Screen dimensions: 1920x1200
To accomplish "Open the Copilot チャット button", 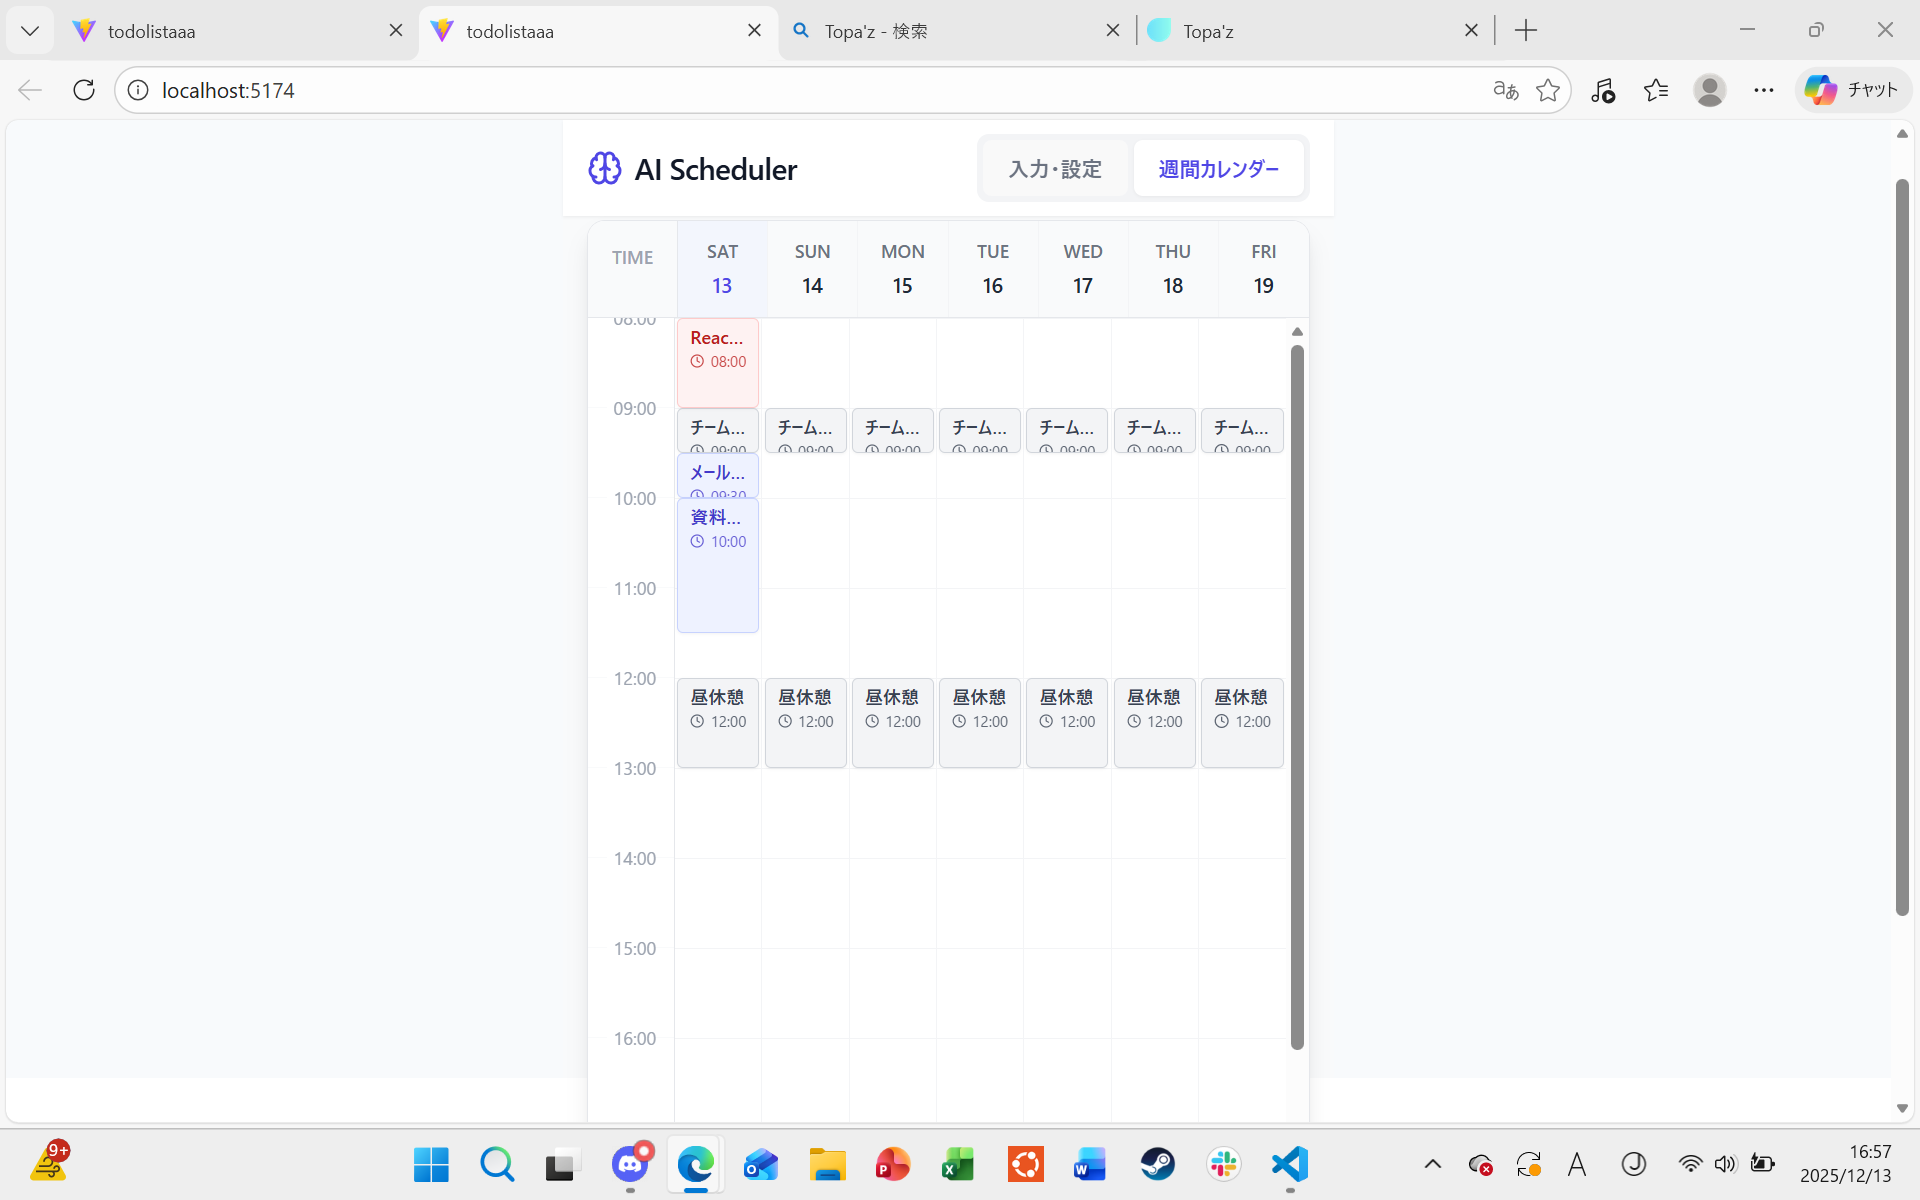I will [1852, 90].
